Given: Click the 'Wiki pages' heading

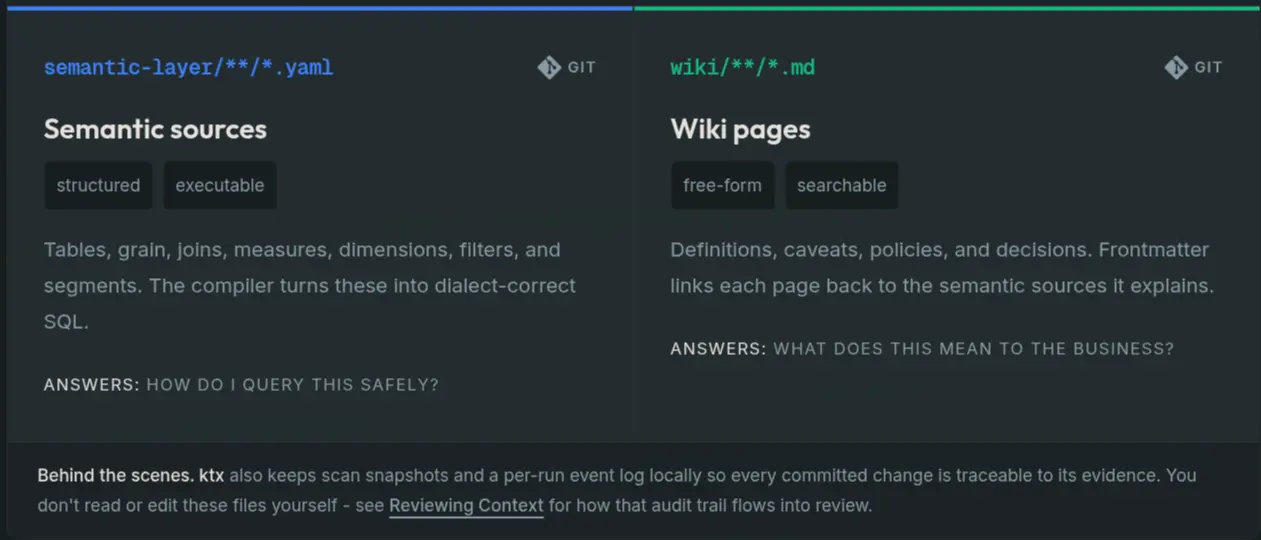Looking at the screenshot, I should click(740, 129).
